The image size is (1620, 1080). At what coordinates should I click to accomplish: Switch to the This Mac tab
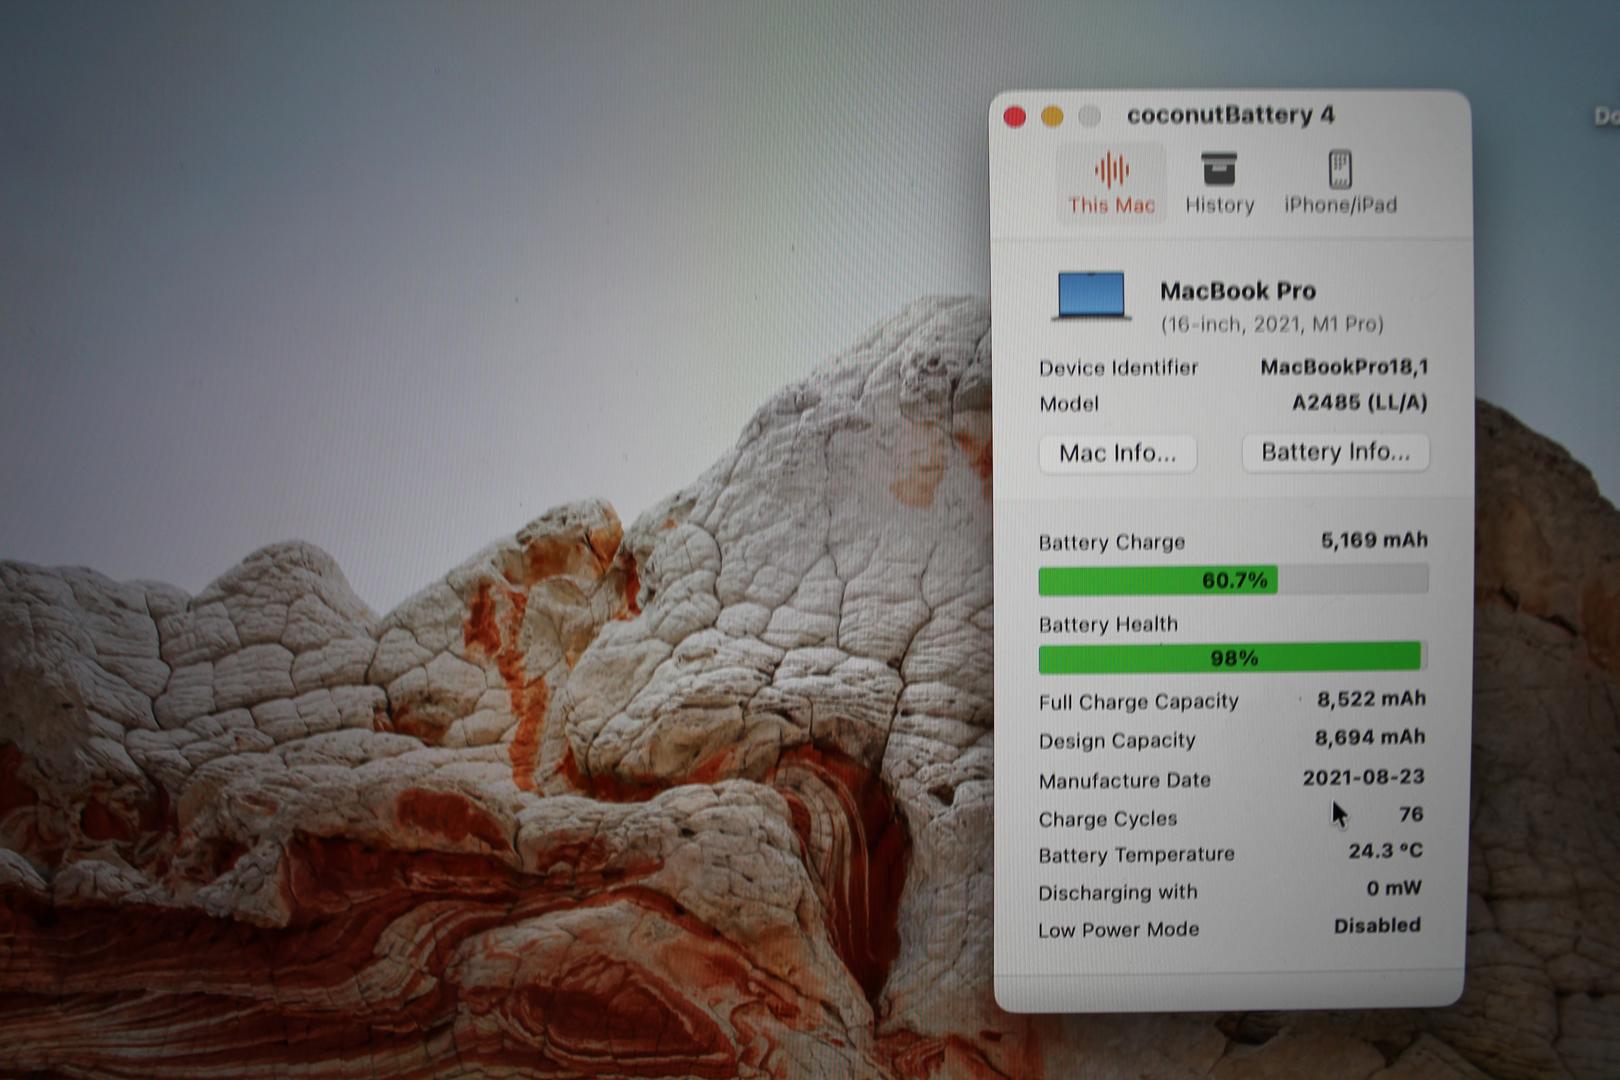pyautogui.click(x=1111, y=184)
